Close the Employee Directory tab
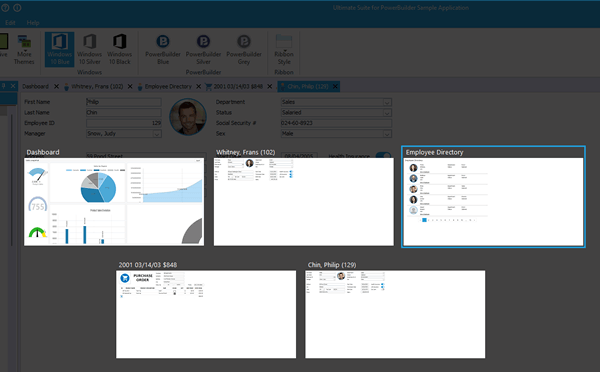 click(198, 86)
